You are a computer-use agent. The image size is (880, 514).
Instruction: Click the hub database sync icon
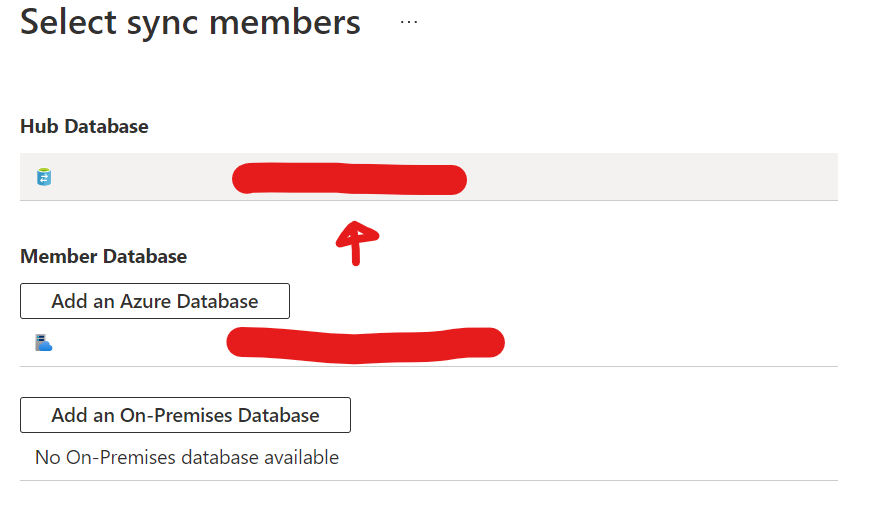point(44,177)
